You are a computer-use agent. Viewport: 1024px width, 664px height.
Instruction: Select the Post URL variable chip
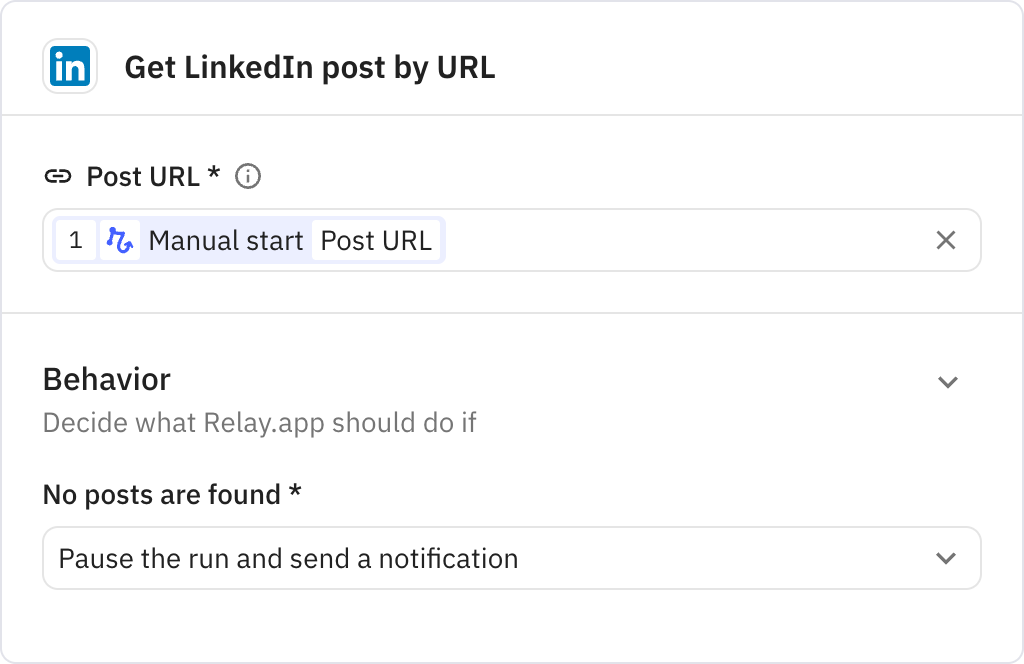click(x=378, y=240)
